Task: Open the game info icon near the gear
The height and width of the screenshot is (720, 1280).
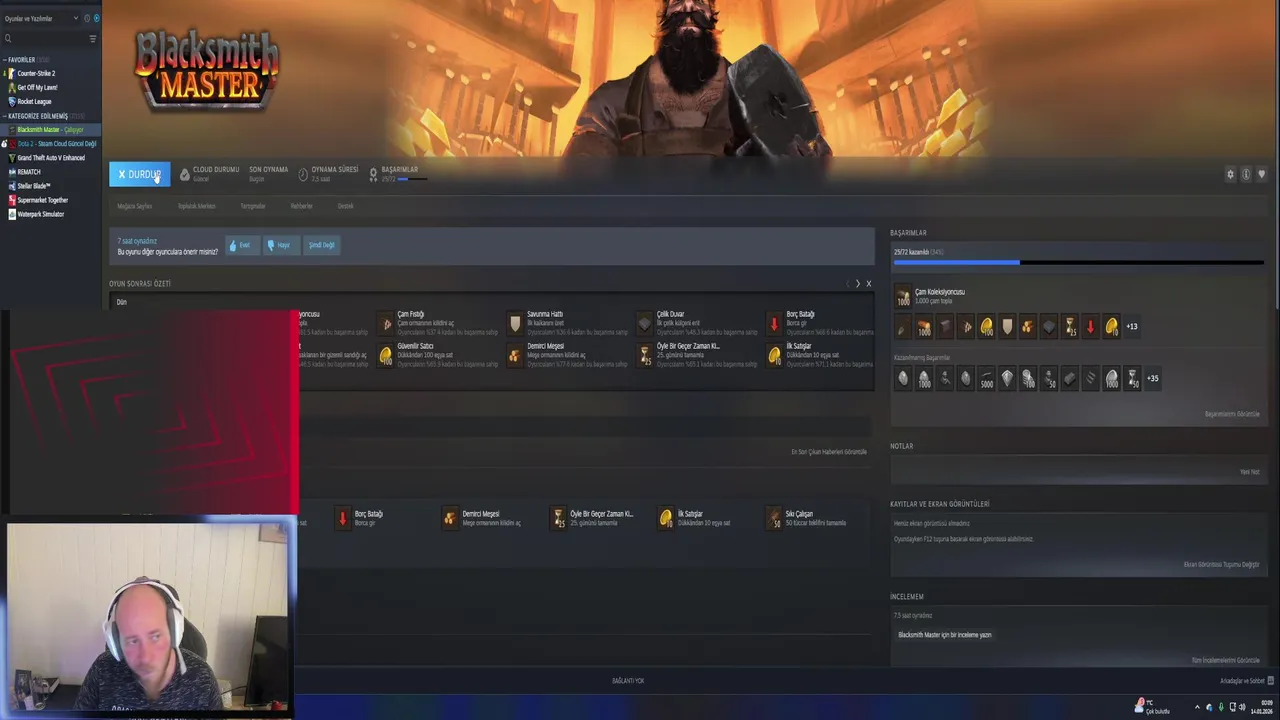Action: tap(1246, 174)
